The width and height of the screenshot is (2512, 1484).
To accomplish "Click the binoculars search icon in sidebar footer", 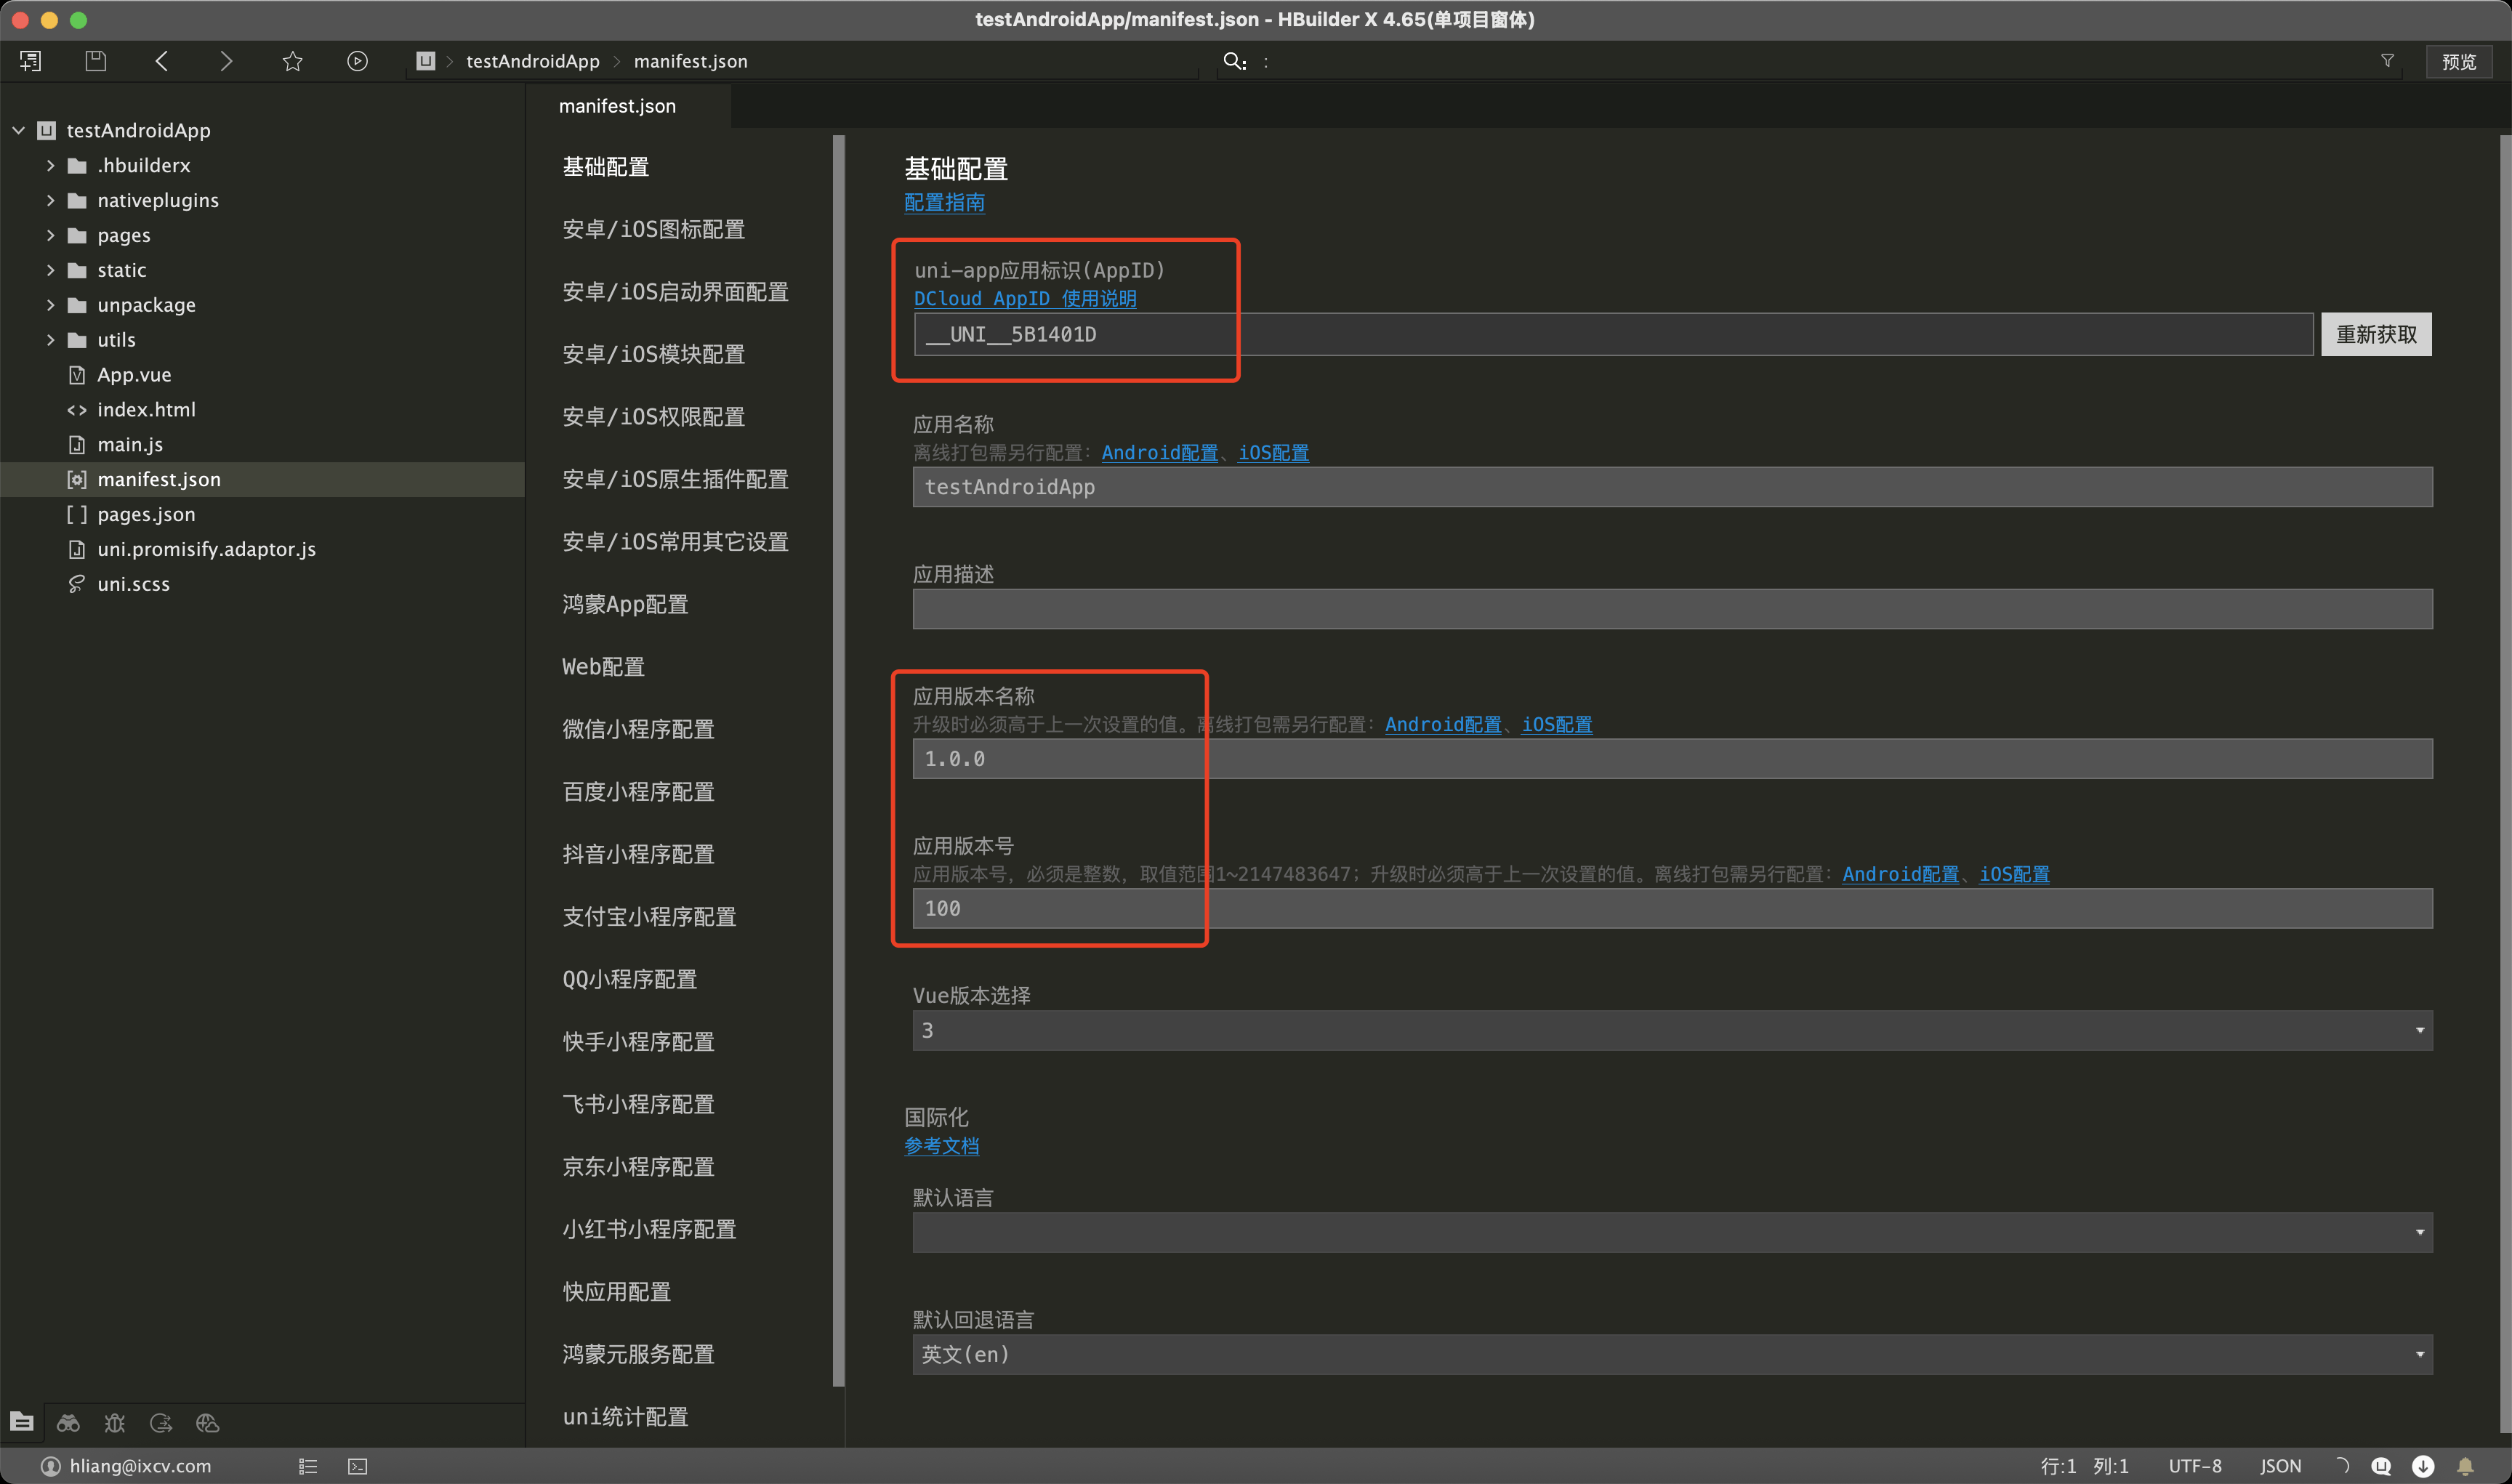I will click(68, 1422).
